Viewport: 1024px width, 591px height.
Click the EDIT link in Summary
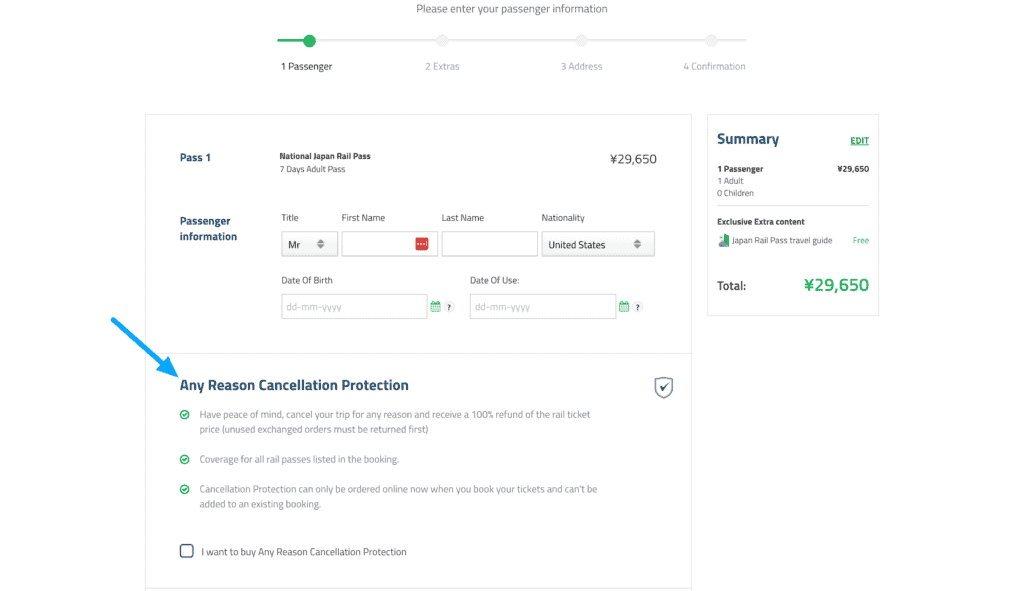[859, 140]
